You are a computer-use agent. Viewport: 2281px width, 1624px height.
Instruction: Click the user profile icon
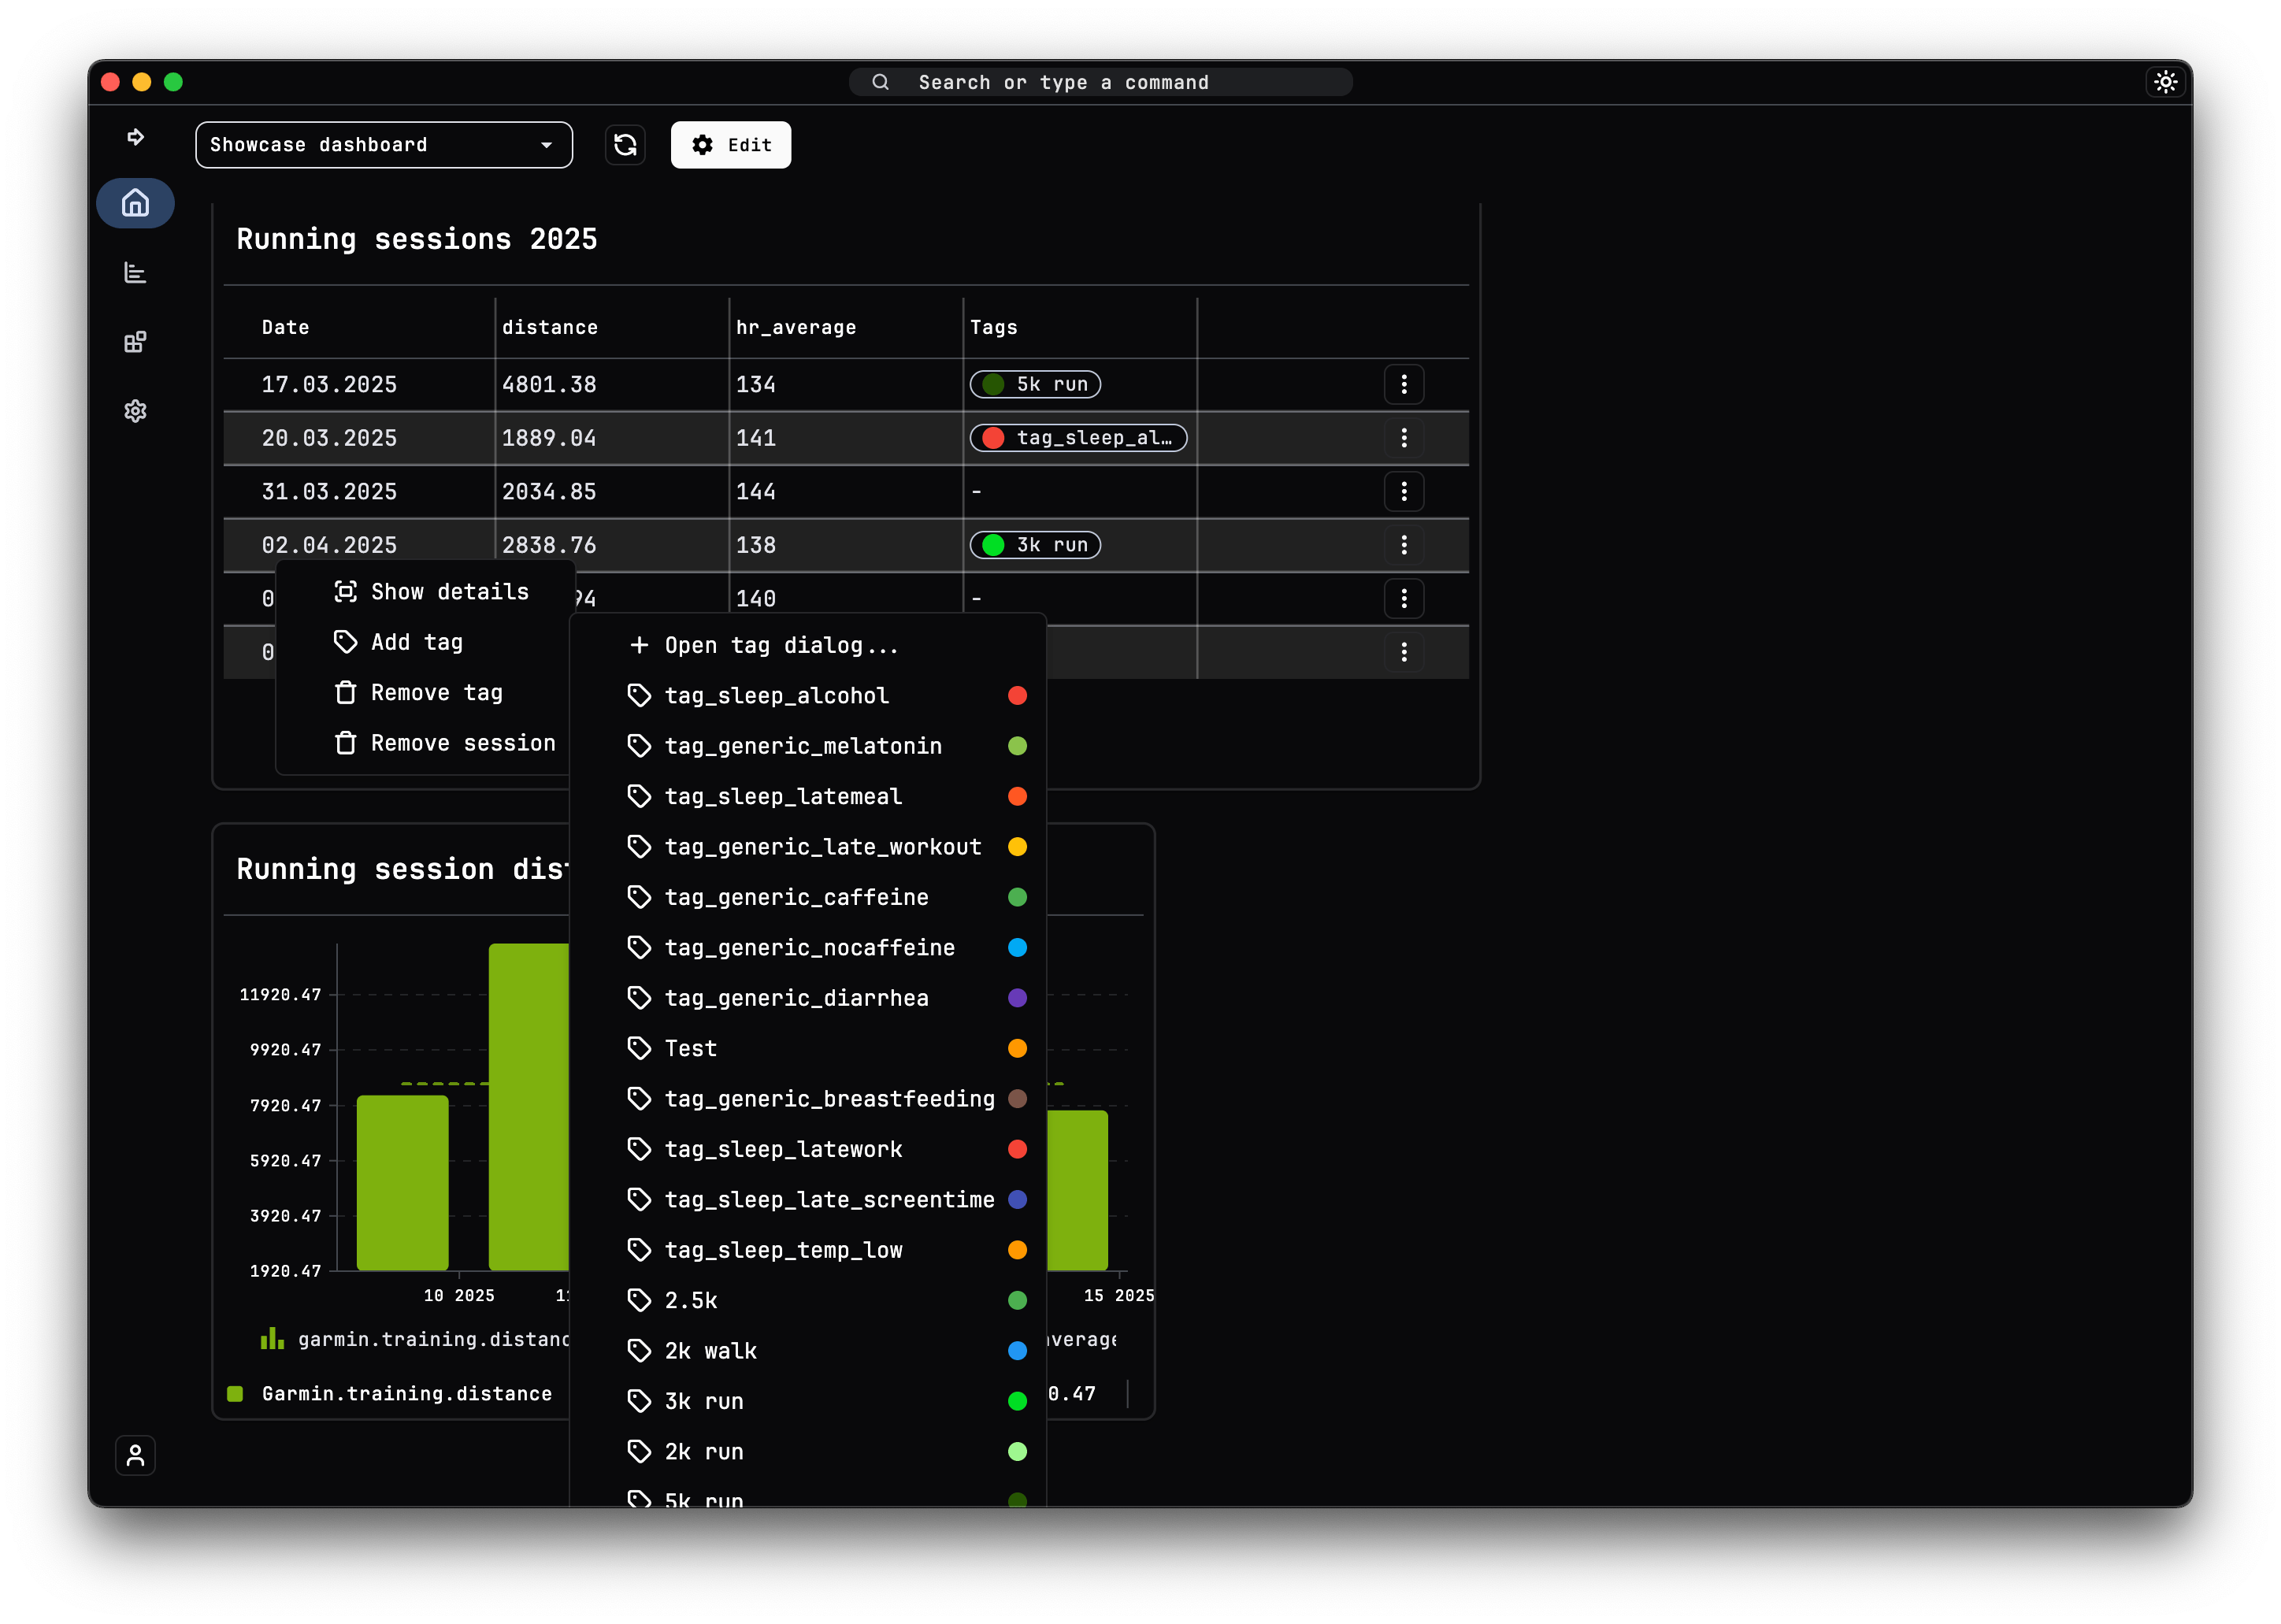pyautogui.click(x=135, y=1455)
